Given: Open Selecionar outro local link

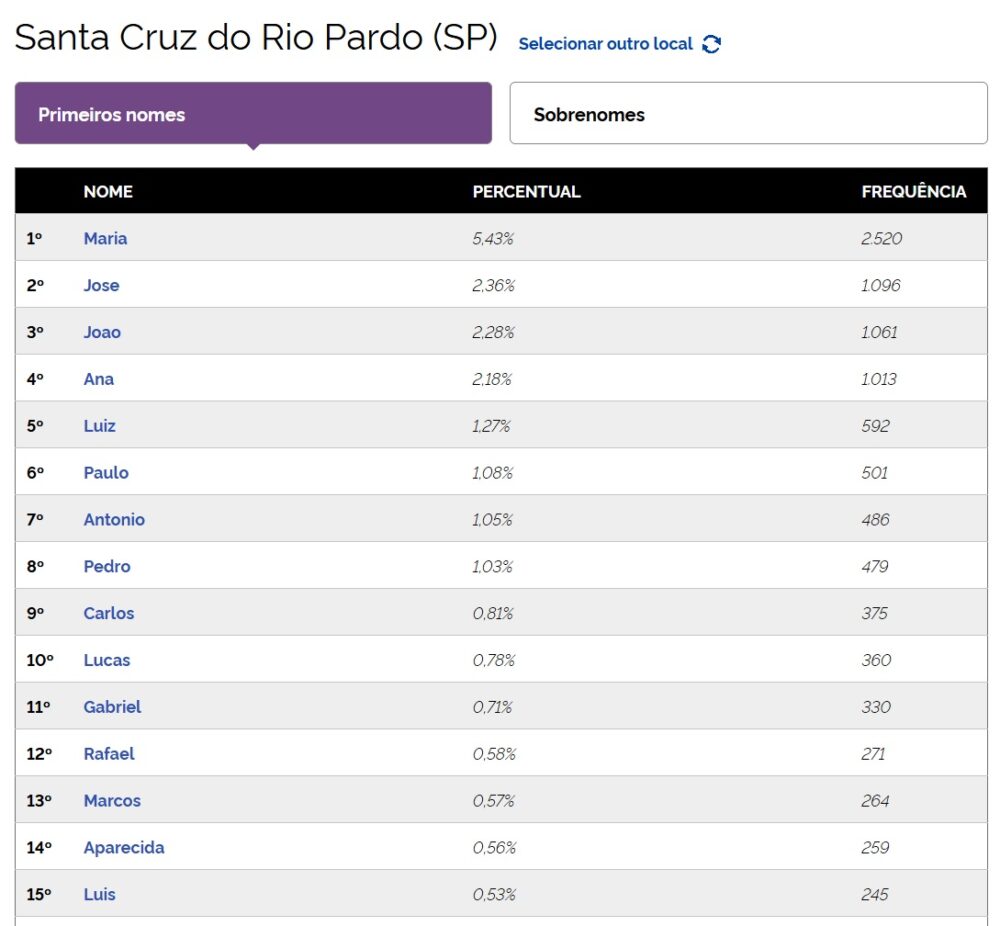Looking at the screenshot, I should pos(605,44).
